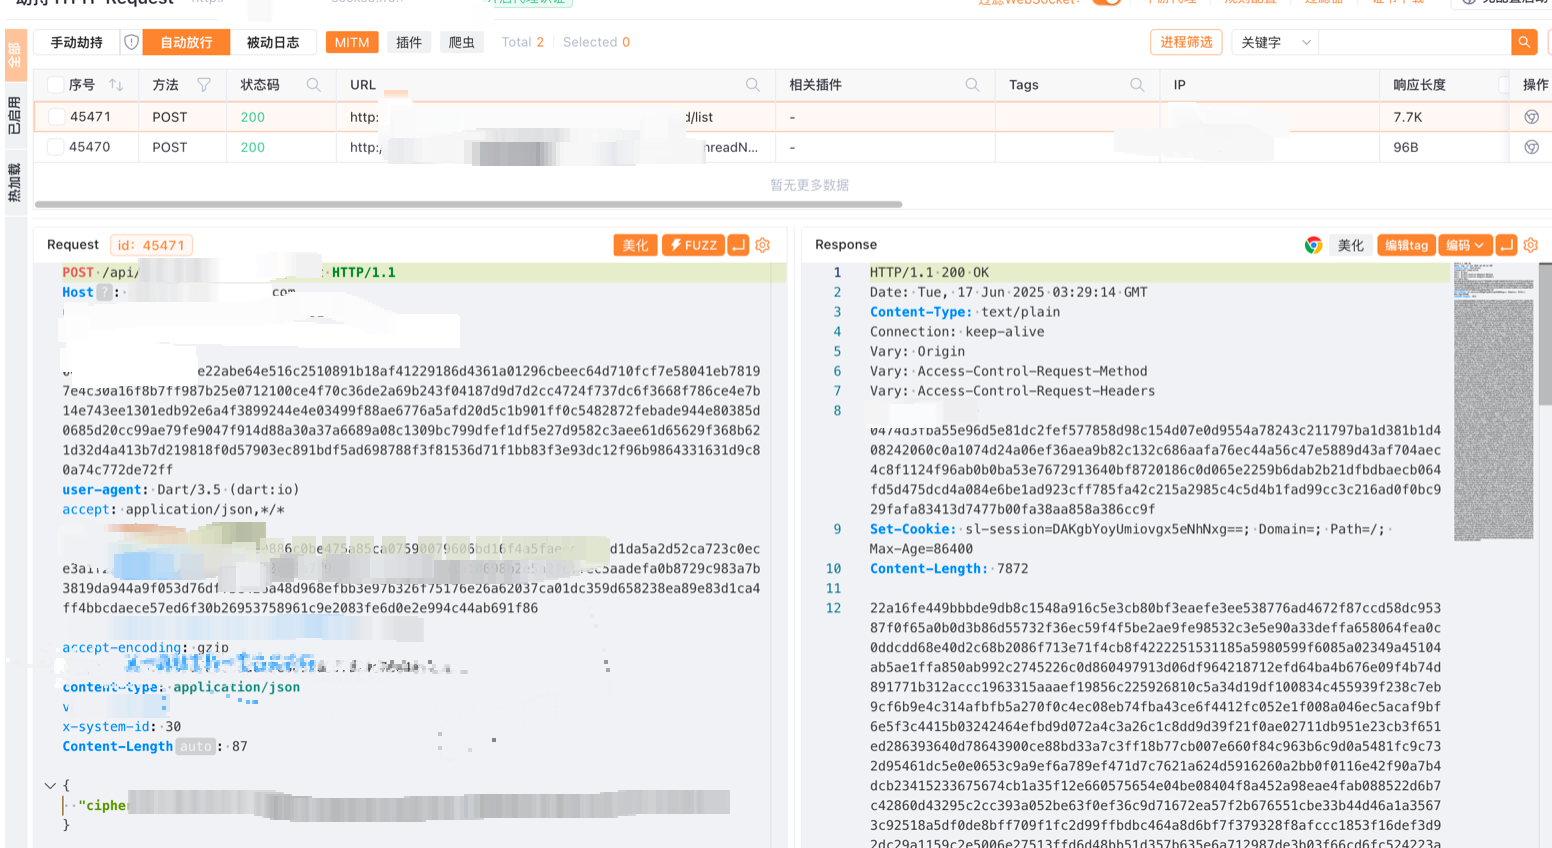Open search in 相关插件 column header
The width and height of the screenshot is (1552, 848).
[972, 85]
